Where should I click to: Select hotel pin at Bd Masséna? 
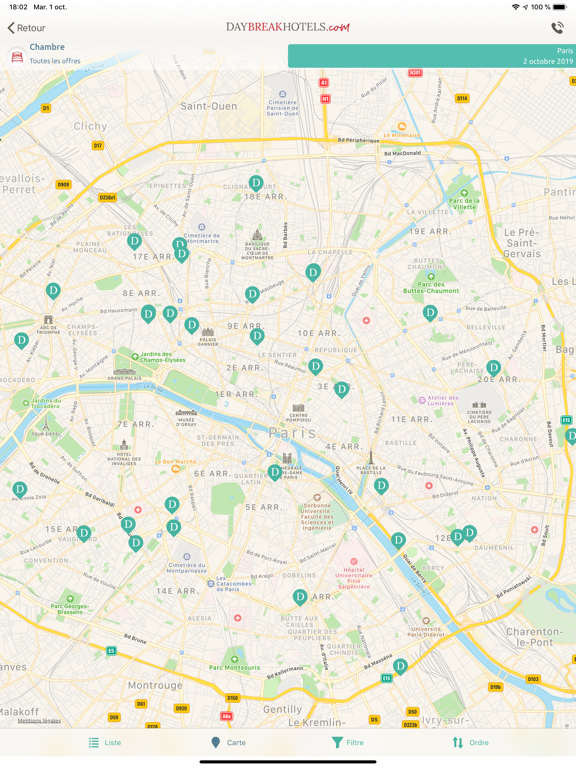[x=400, y=667]
